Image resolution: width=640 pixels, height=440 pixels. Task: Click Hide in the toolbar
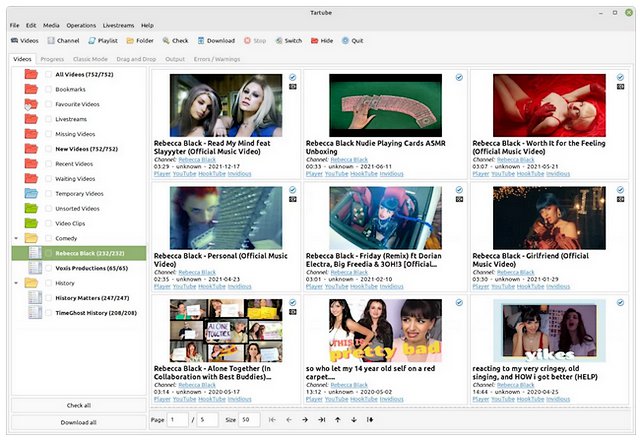pyautogui.click(x=322, y=41)
